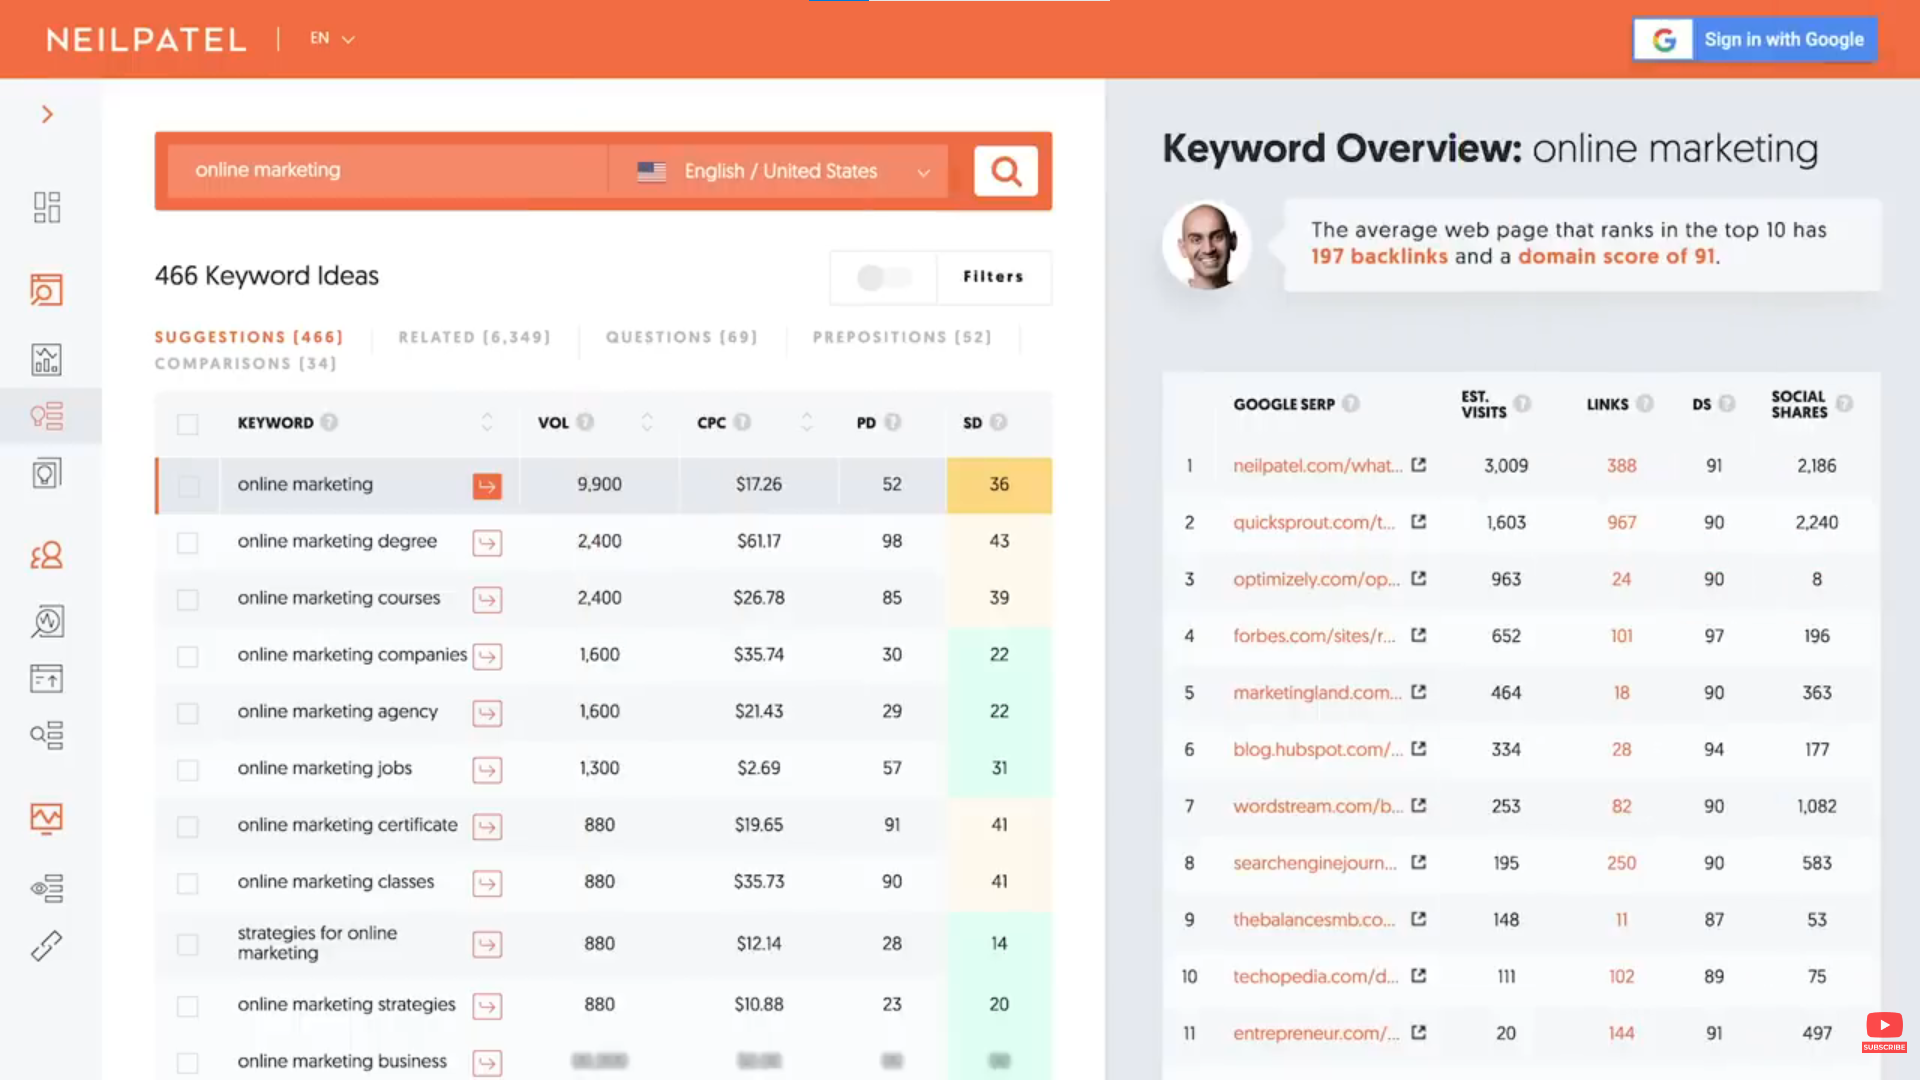Open the Content Ideas icon in sidebar
Viewport: 1920px width, 1080px height.
pyautogui.click(x=46, y=472)
